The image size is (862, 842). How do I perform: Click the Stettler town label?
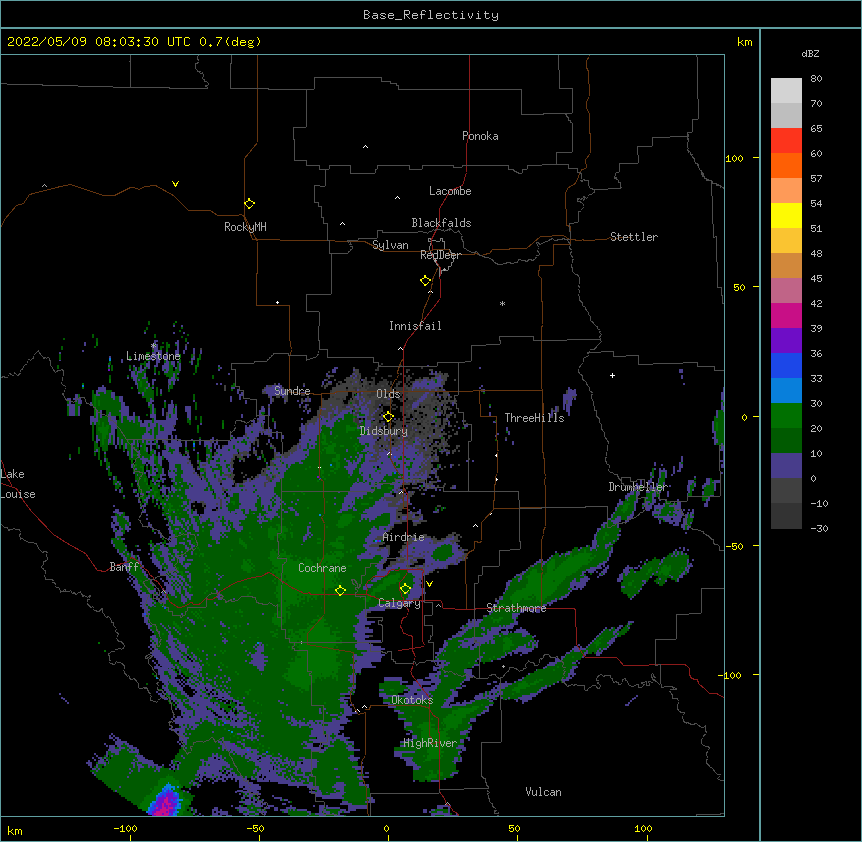click(x=633, y=237)
